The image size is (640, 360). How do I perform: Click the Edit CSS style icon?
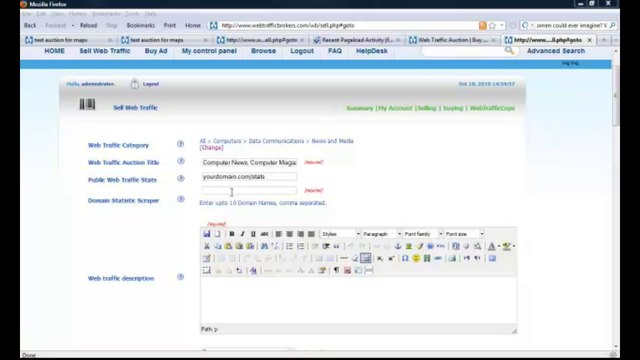[253, 270]
